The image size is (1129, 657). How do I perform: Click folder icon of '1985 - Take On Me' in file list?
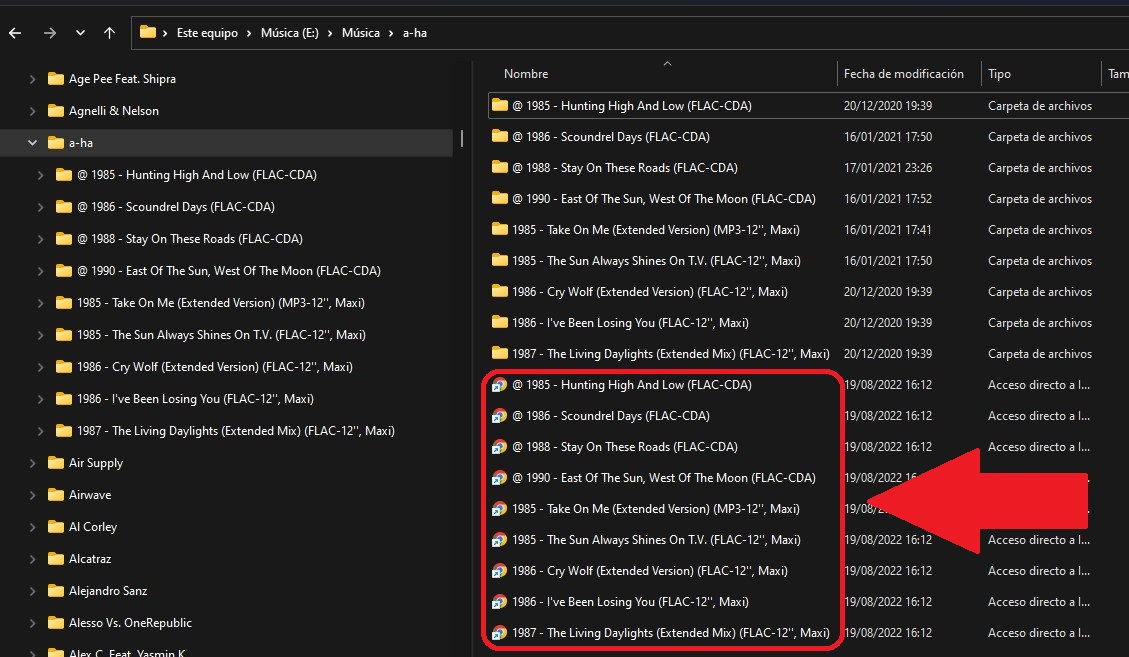(x=500, y=229)
